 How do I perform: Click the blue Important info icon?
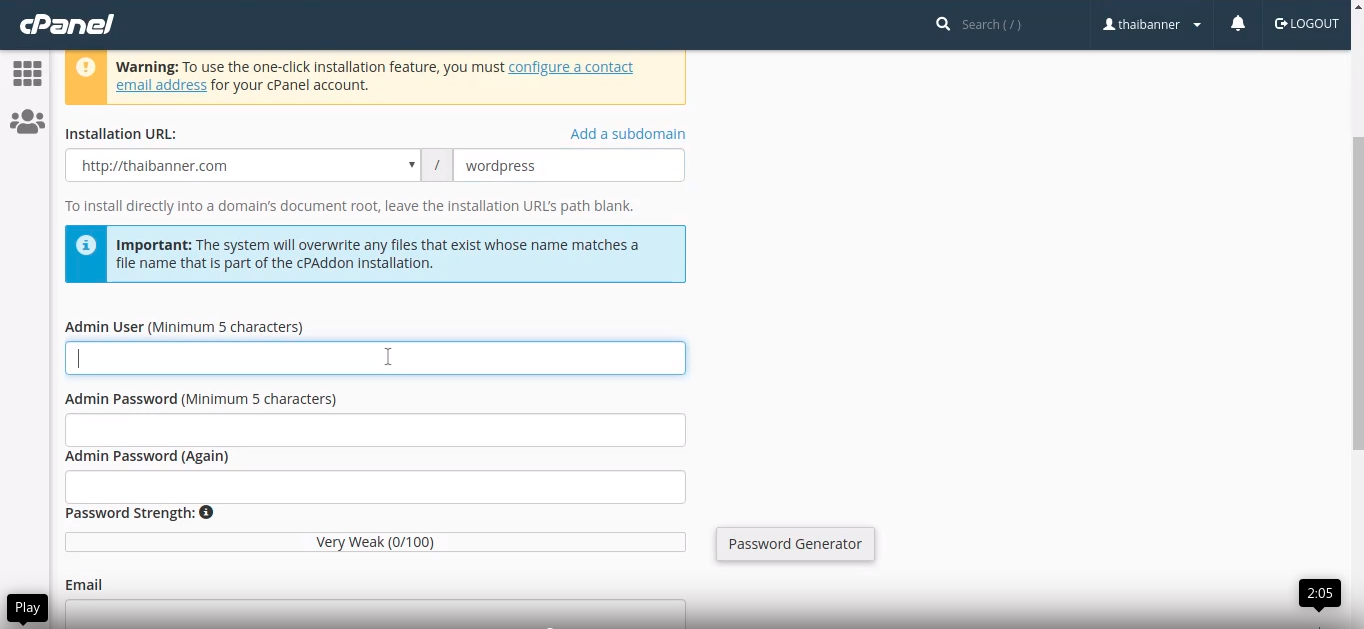[x=86, y=245]
